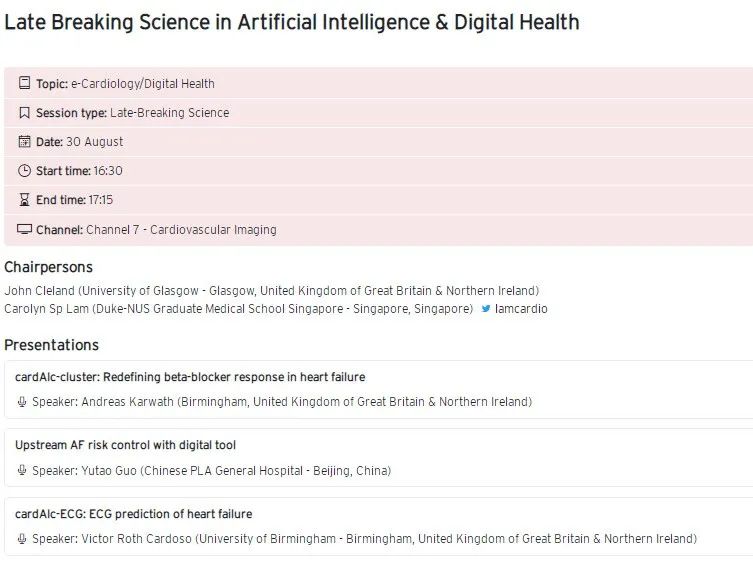753x561 pixels.
Task: Open Upstream AF risk control presentation
Action: pyautogui.click(x=126, y=445)
